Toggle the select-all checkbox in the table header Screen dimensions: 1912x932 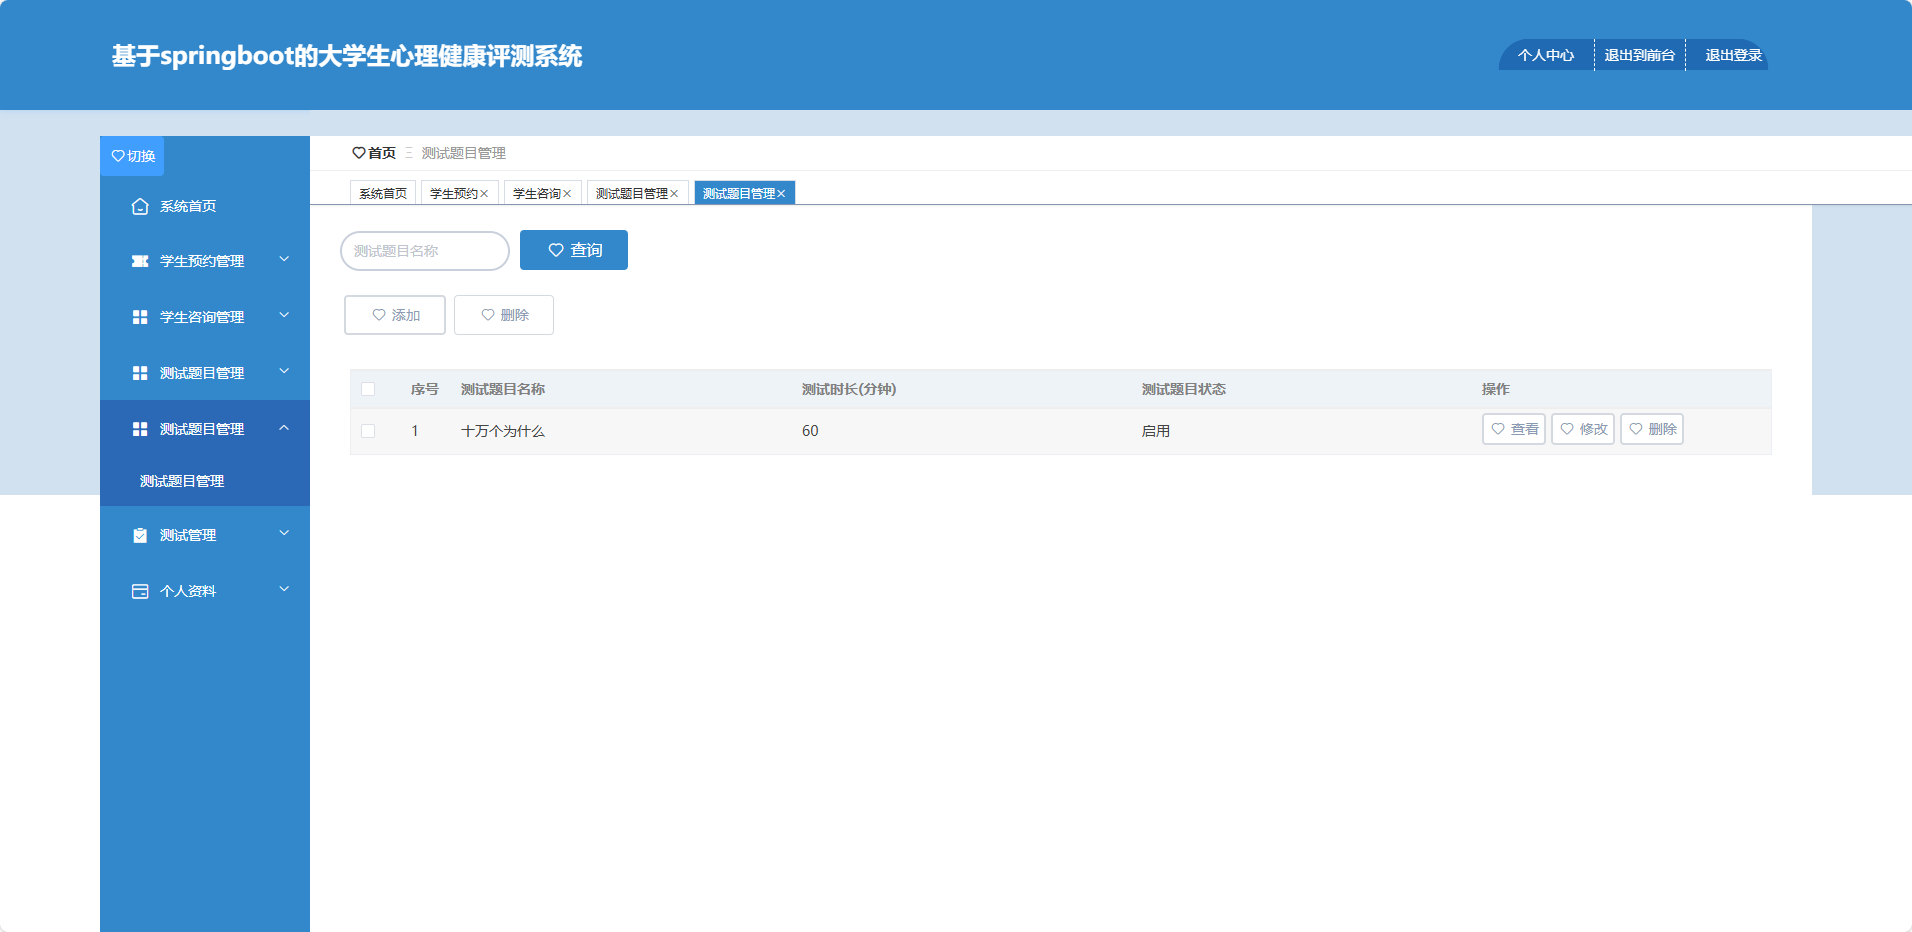pos(368,389)
